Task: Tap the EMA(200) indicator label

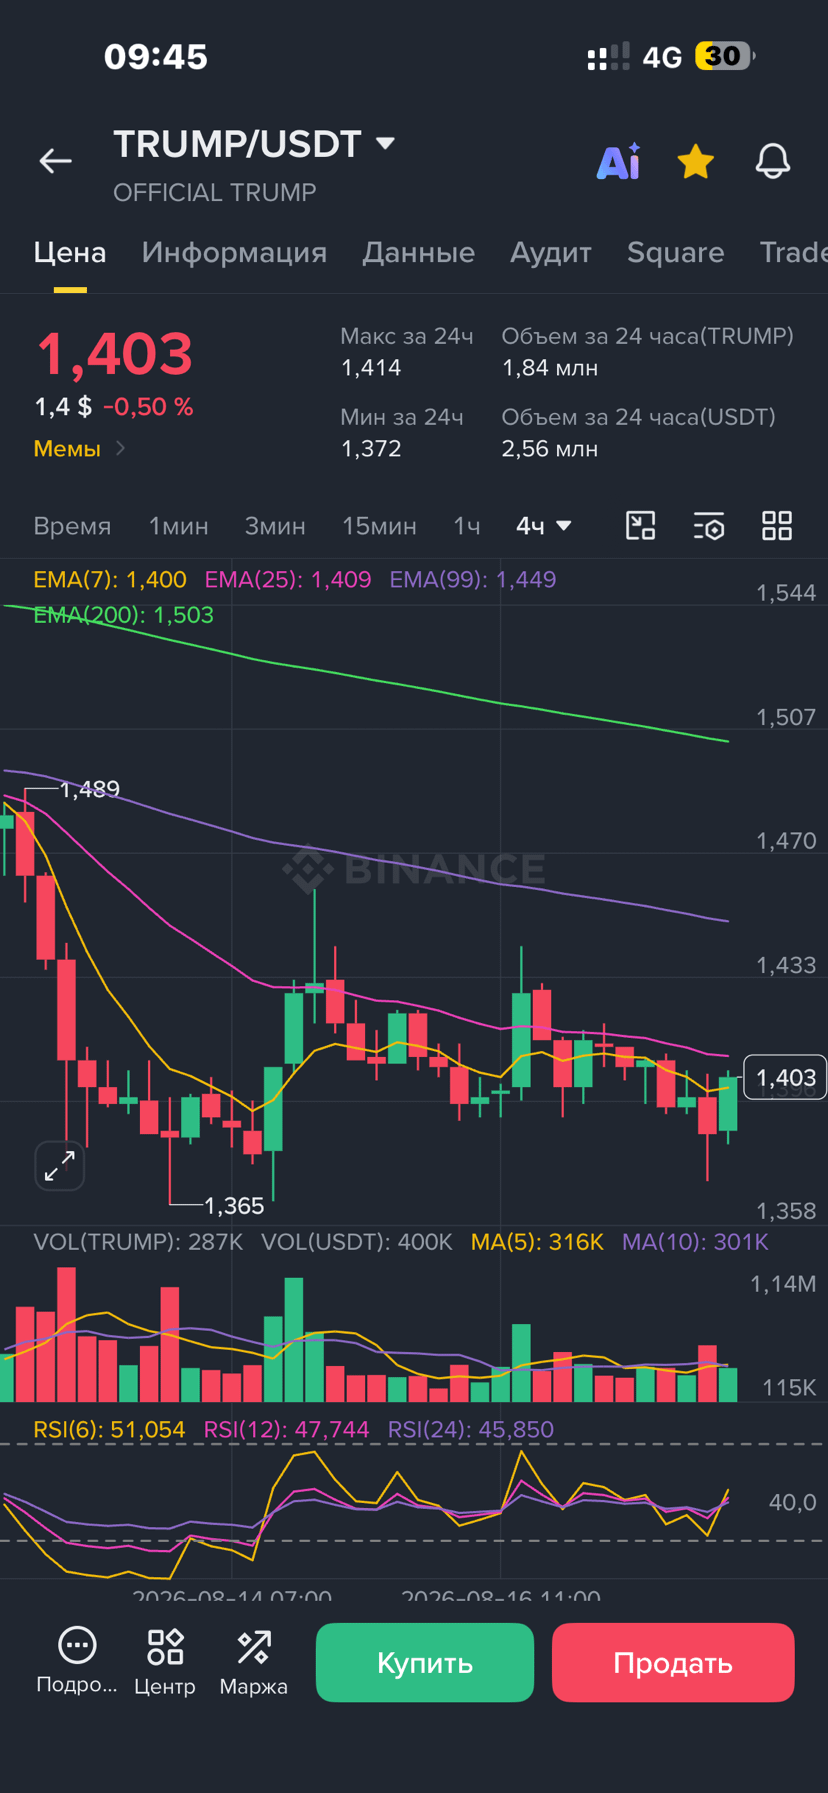Action: click(x=124, y=615)
